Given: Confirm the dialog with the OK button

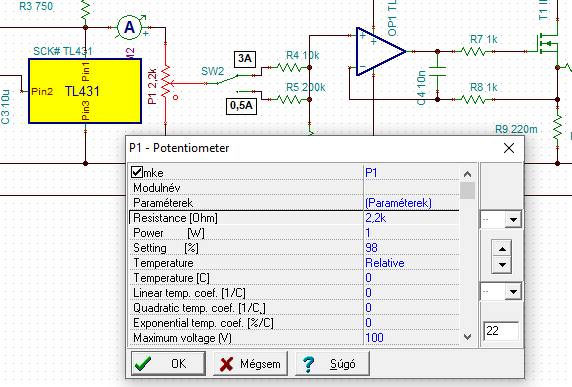Looking at the screenshot, I should [168, 364].
